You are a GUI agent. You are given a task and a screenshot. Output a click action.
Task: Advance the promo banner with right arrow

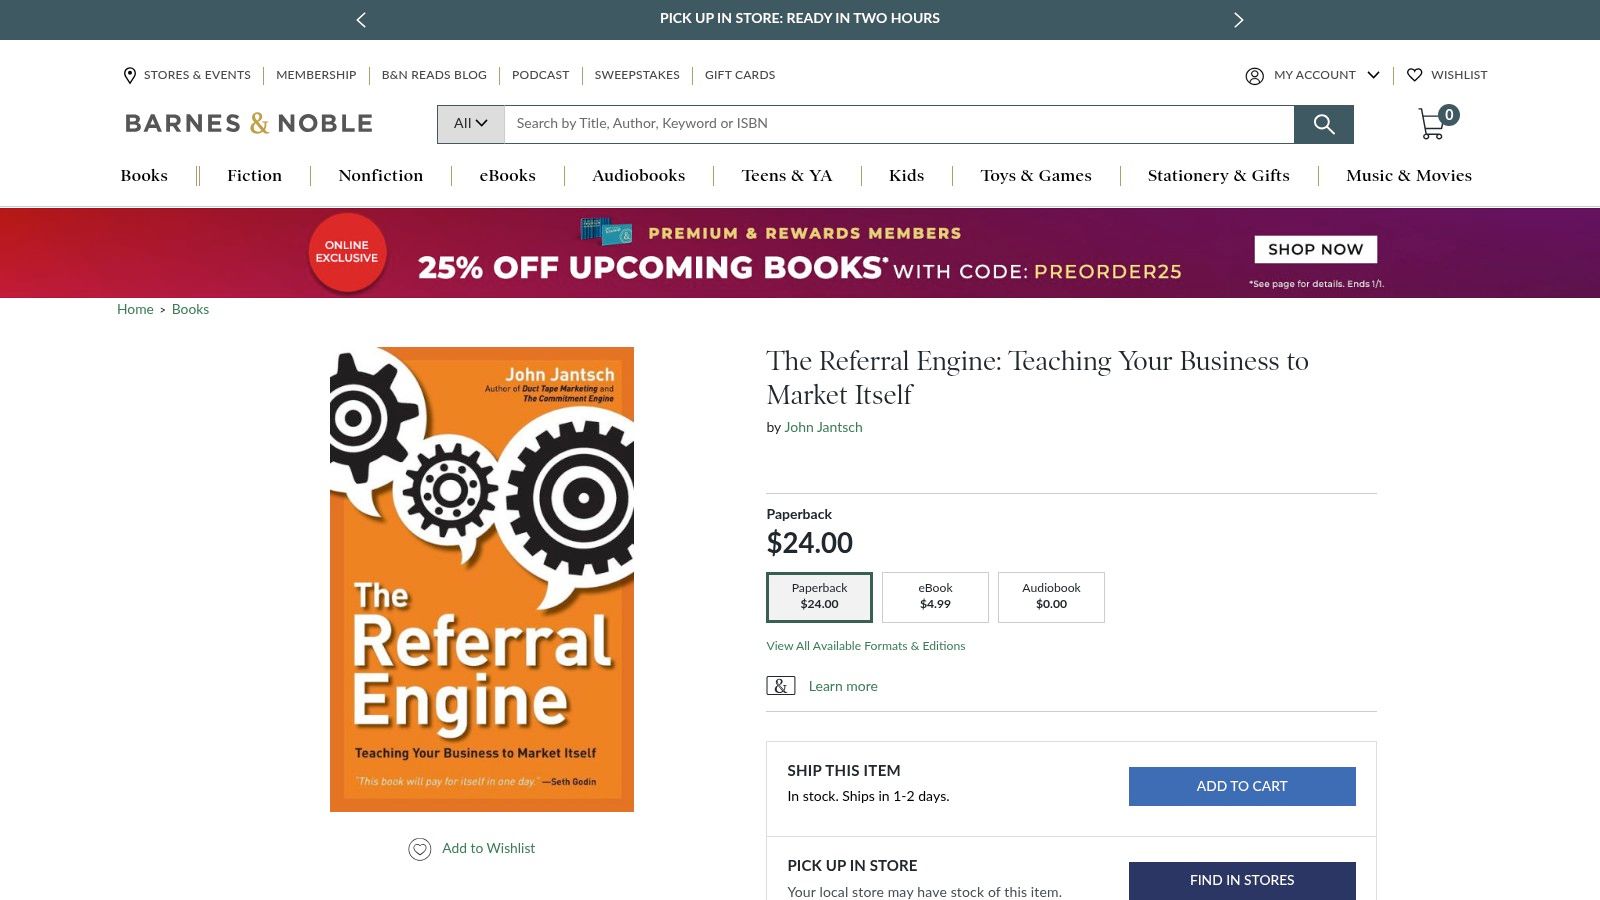click(1238, 19)
